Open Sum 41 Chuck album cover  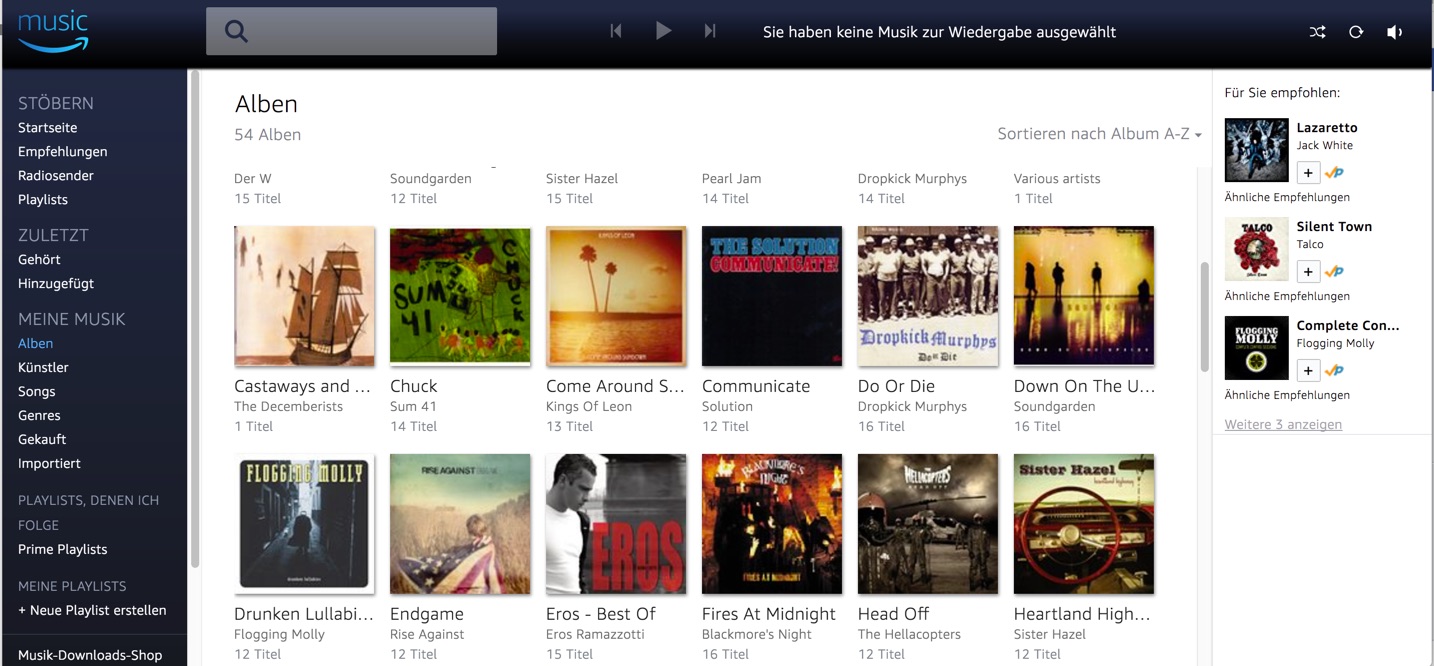point(460,296)
